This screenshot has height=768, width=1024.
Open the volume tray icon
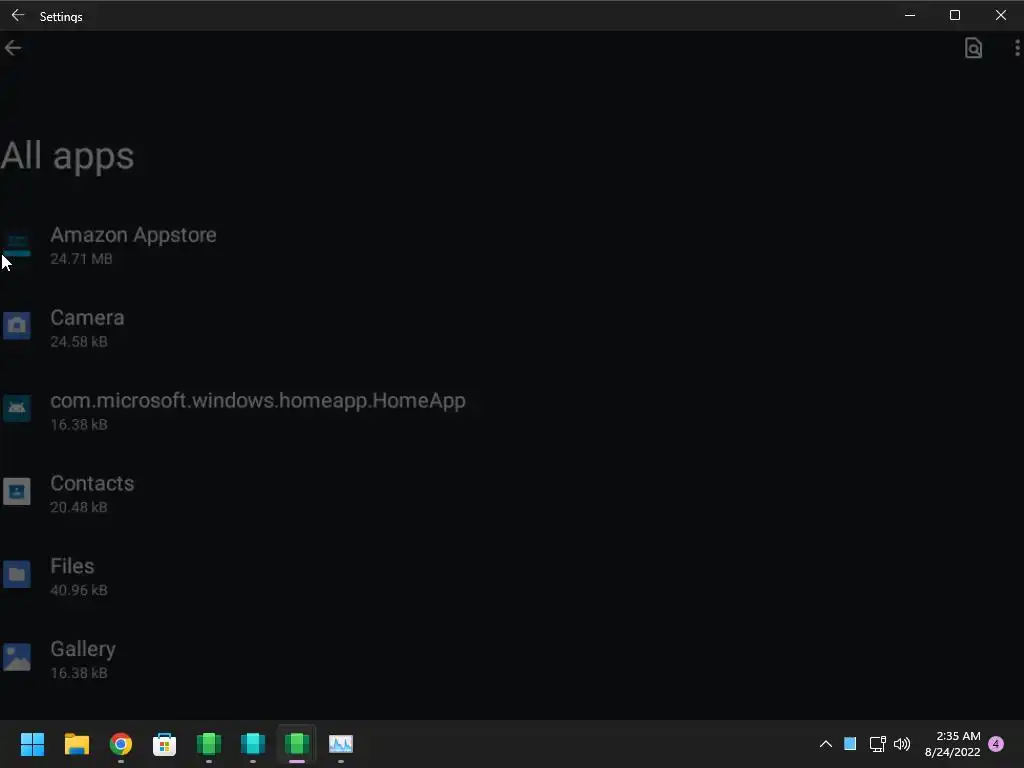point(902,744)
